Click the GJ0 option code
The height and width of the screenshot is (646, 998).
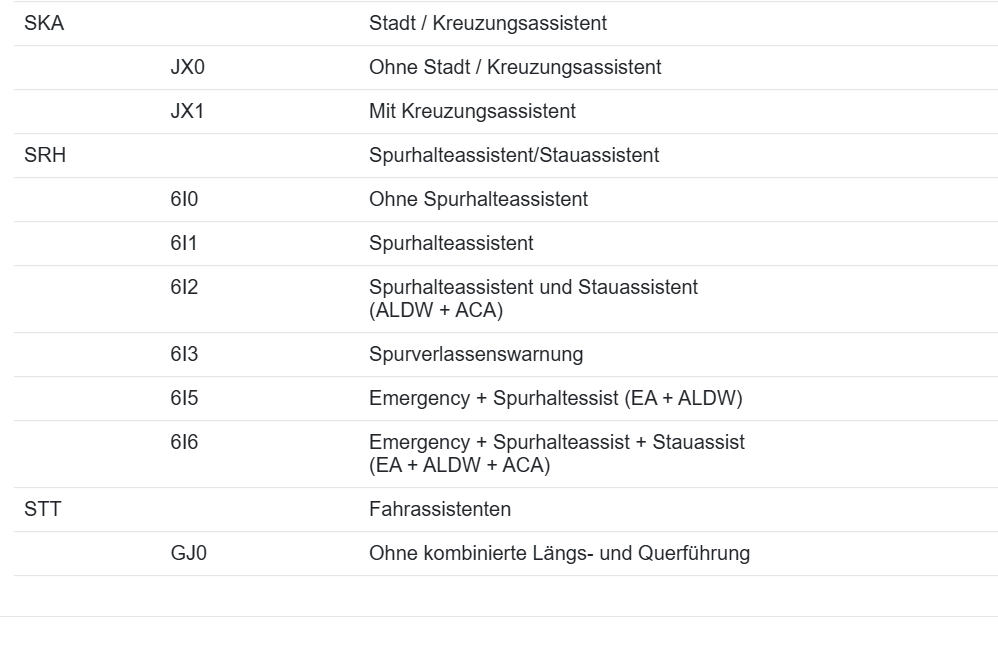pos(188,554)
